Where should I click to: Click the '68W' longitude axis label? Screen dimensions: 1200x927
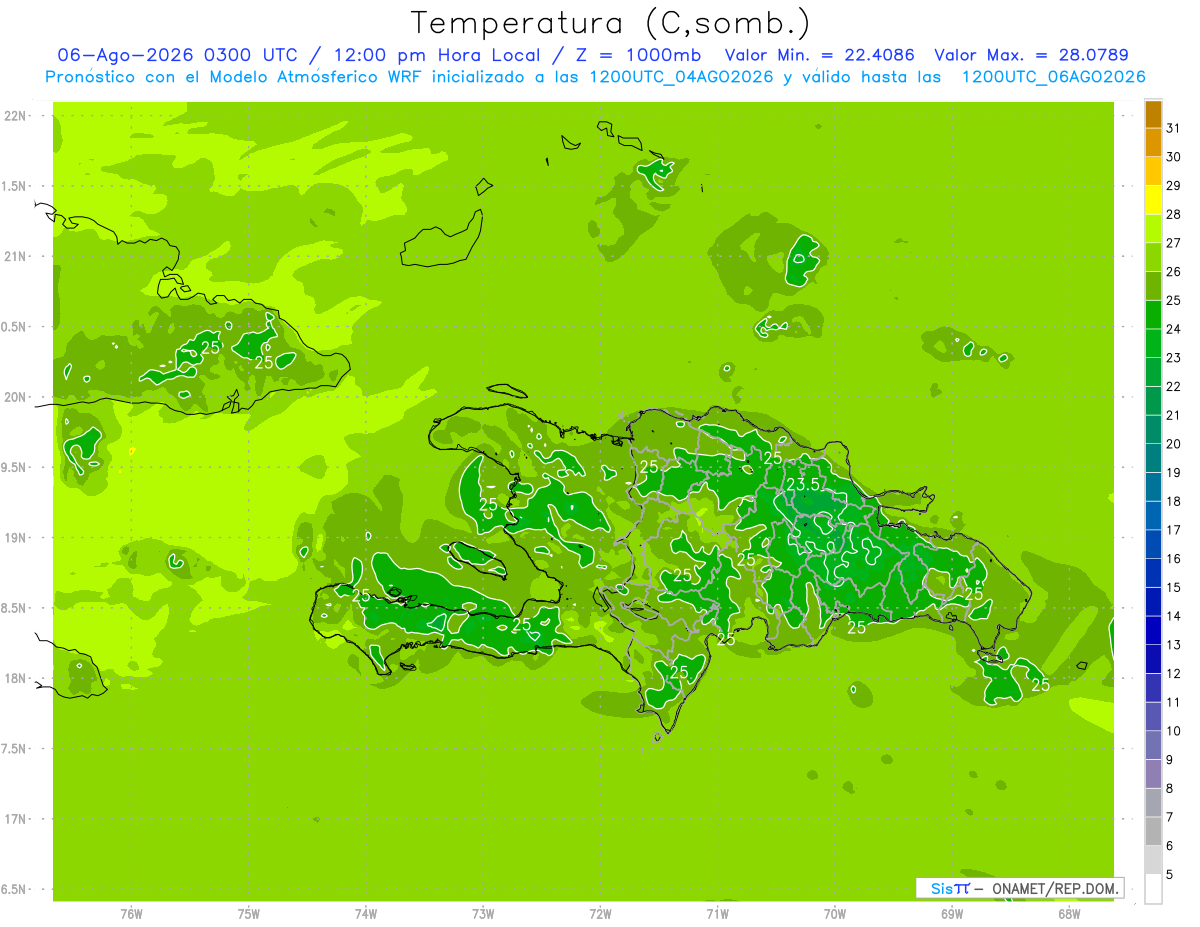point(1069,913)
